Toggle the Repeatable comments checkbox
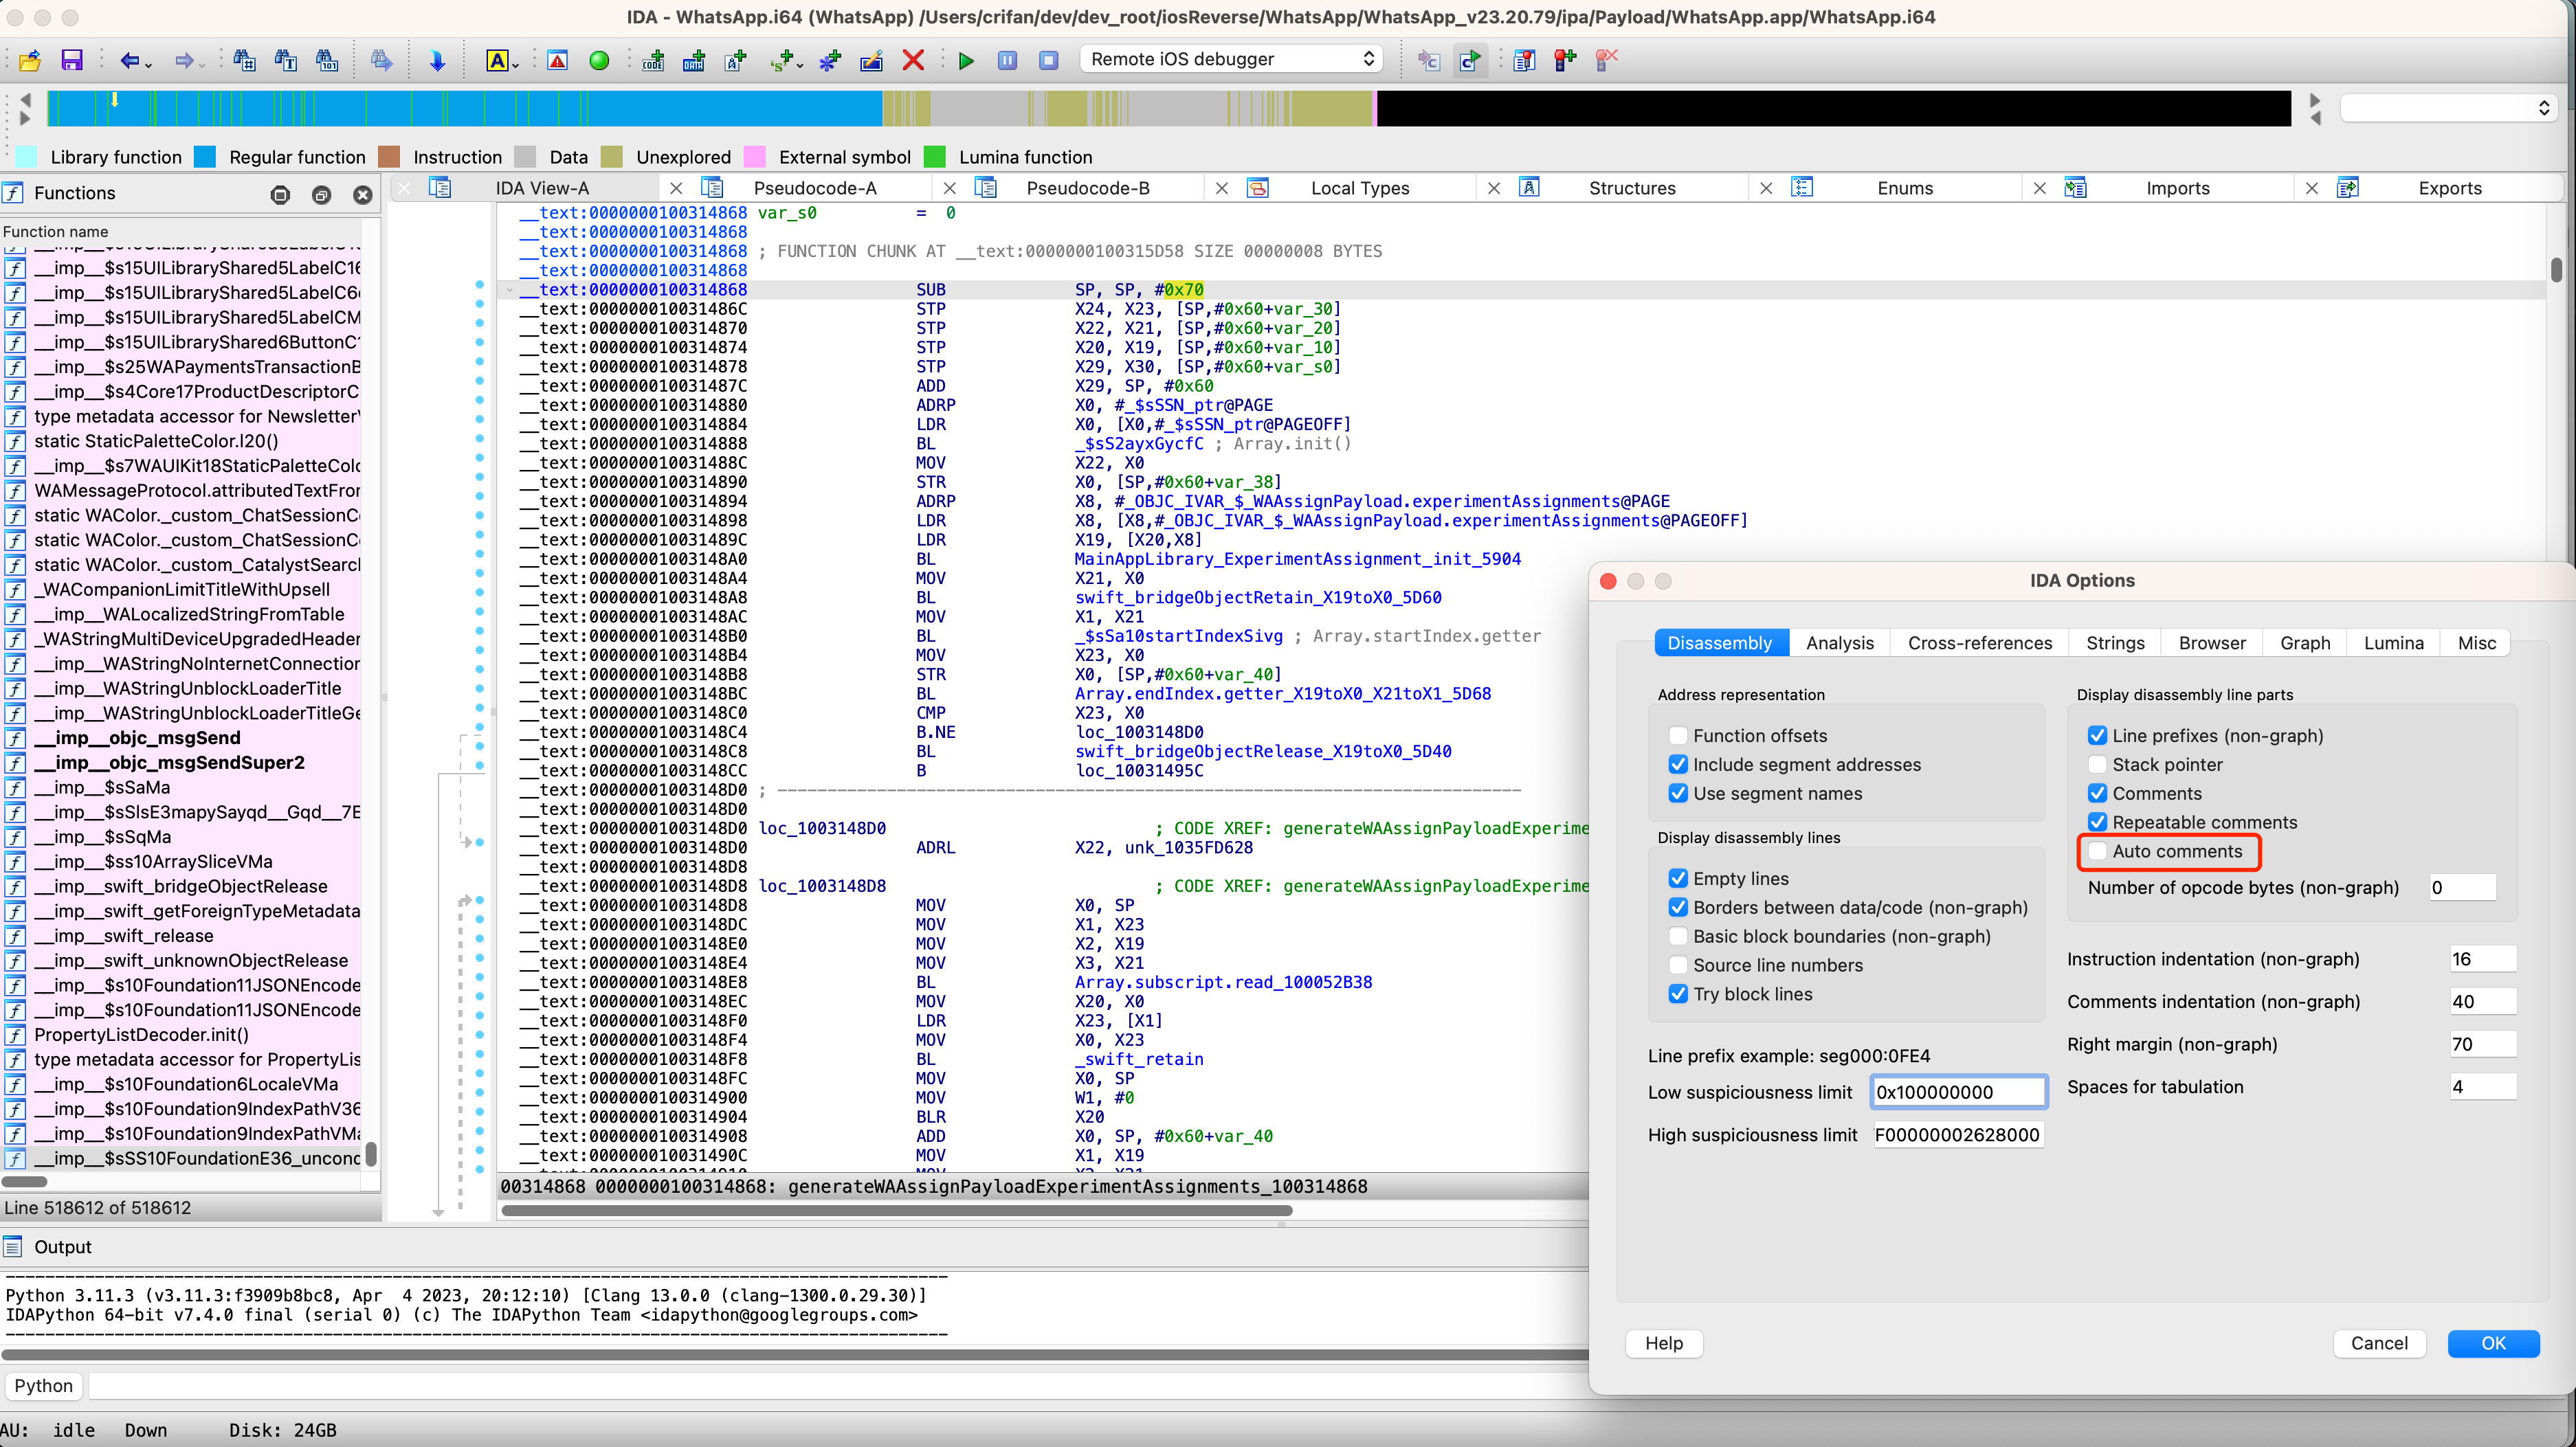Viewport: 2576px width, 1447px height. tap(2095, 821)
